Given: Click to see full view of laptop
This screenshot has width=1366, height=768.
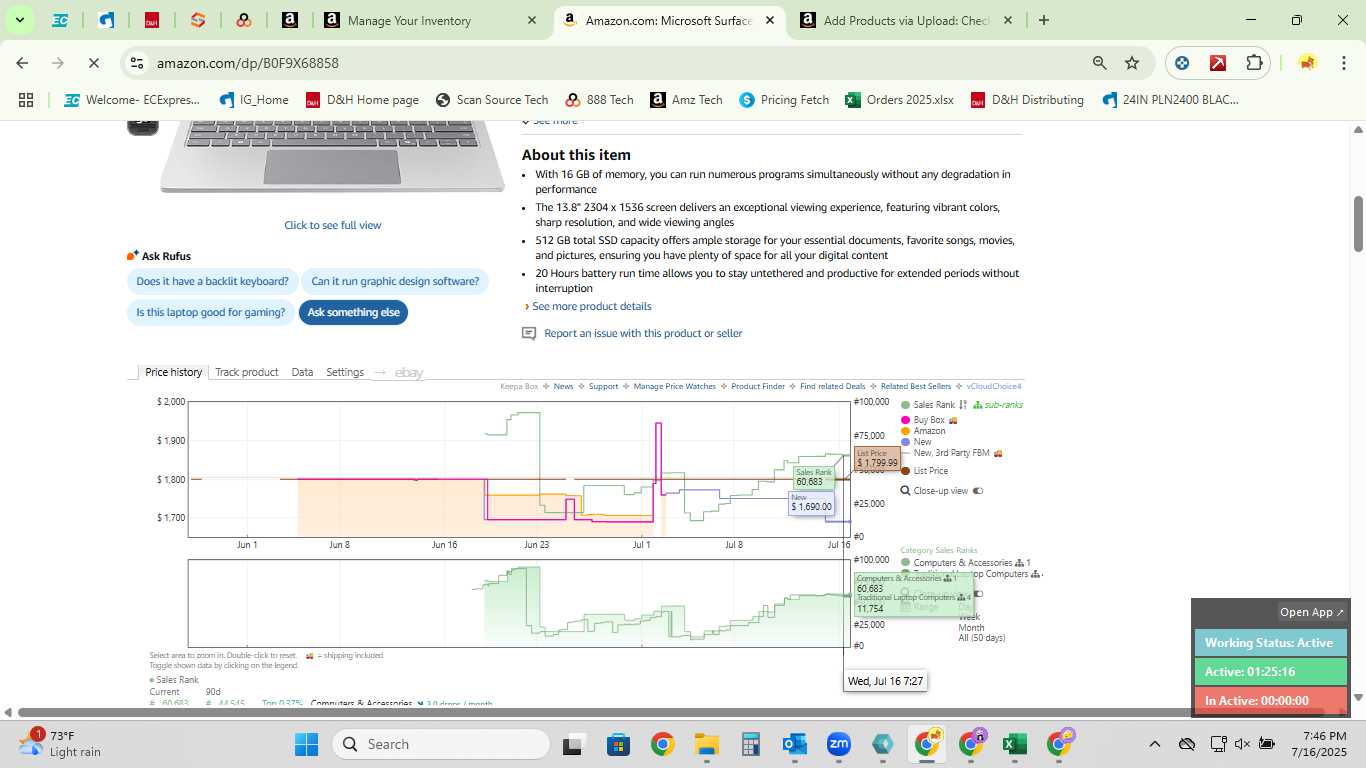Looking at the screenshot, I should [x=333, y=225].
